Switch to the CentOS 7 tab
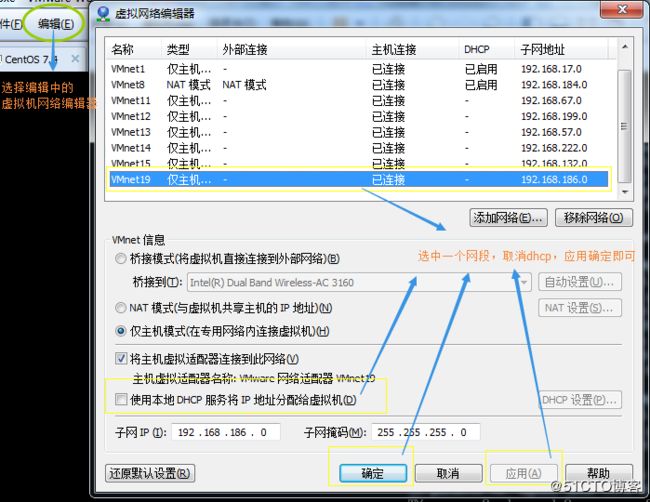The width and height of the screenshot is (650, 502). tap(31, 59)
